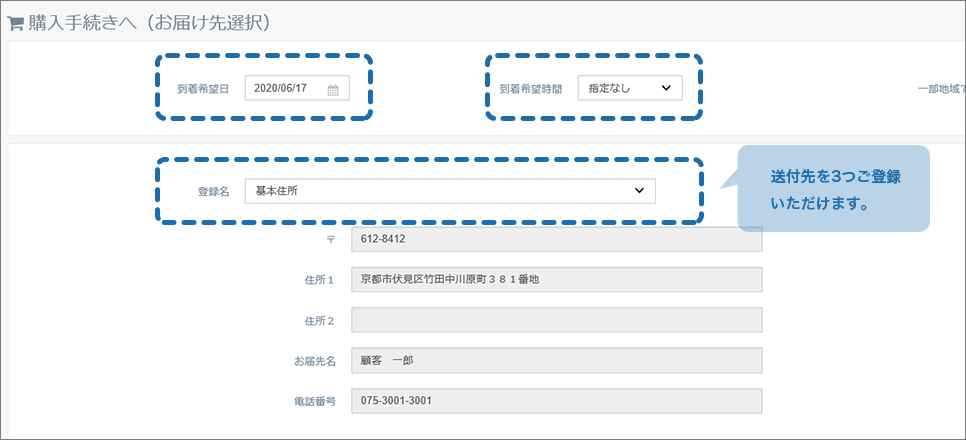966x440 pixels.
Task: Click the shopping cart icon in the header
Action: 15,23
